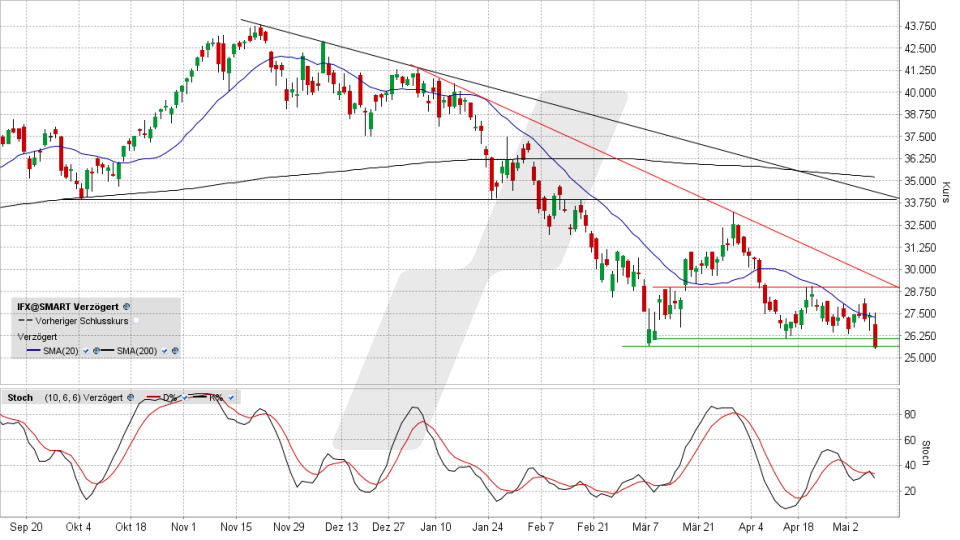Click the Okt 4 date label

[78, 527]
